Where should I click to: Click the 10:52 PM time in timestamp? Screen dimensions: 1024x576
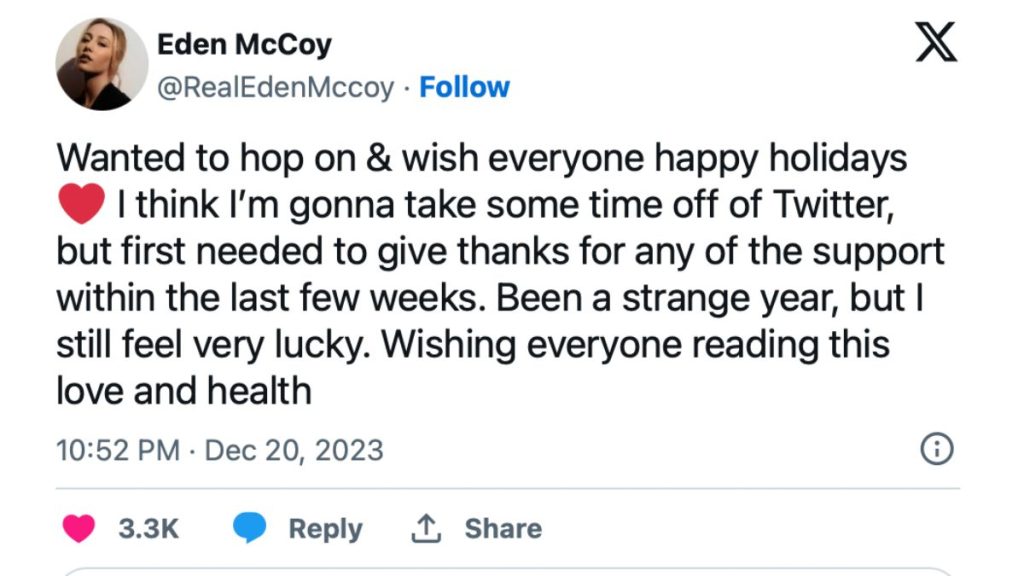118,450
